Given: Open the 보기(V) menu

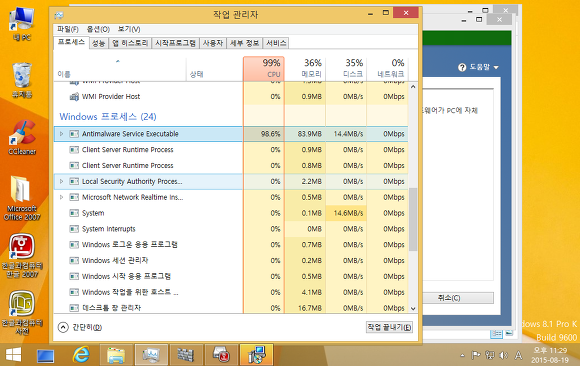Looking at the screenshot, I should 129,29.
